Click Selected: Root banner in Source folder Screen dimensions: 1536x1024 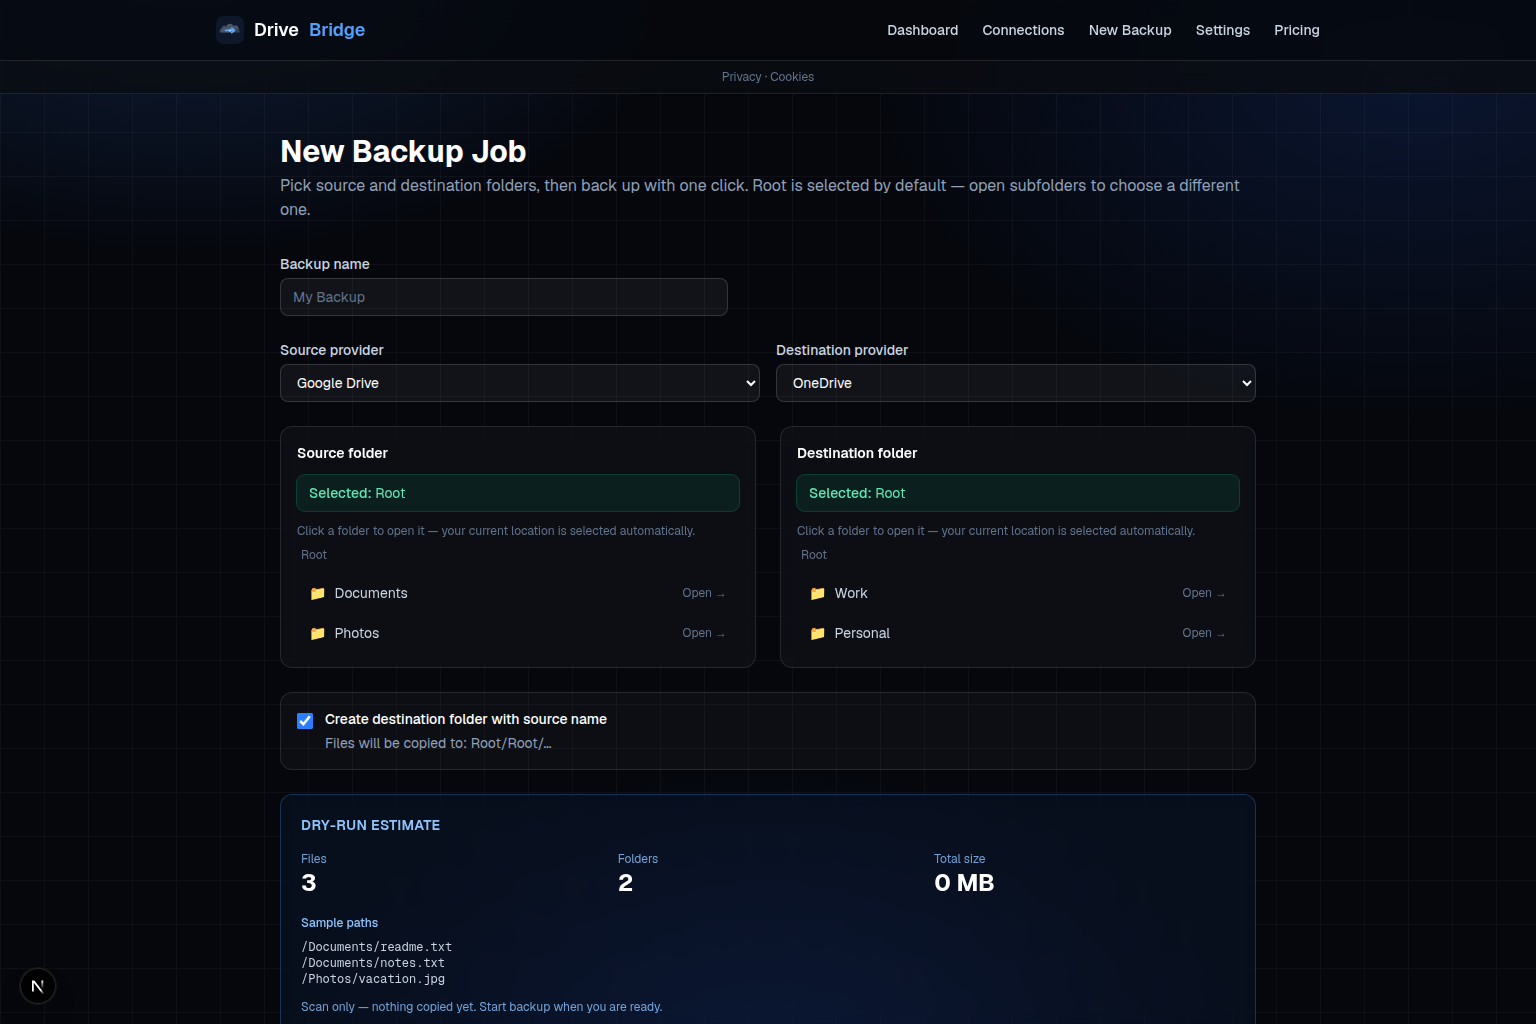click(x=518, y=493)
